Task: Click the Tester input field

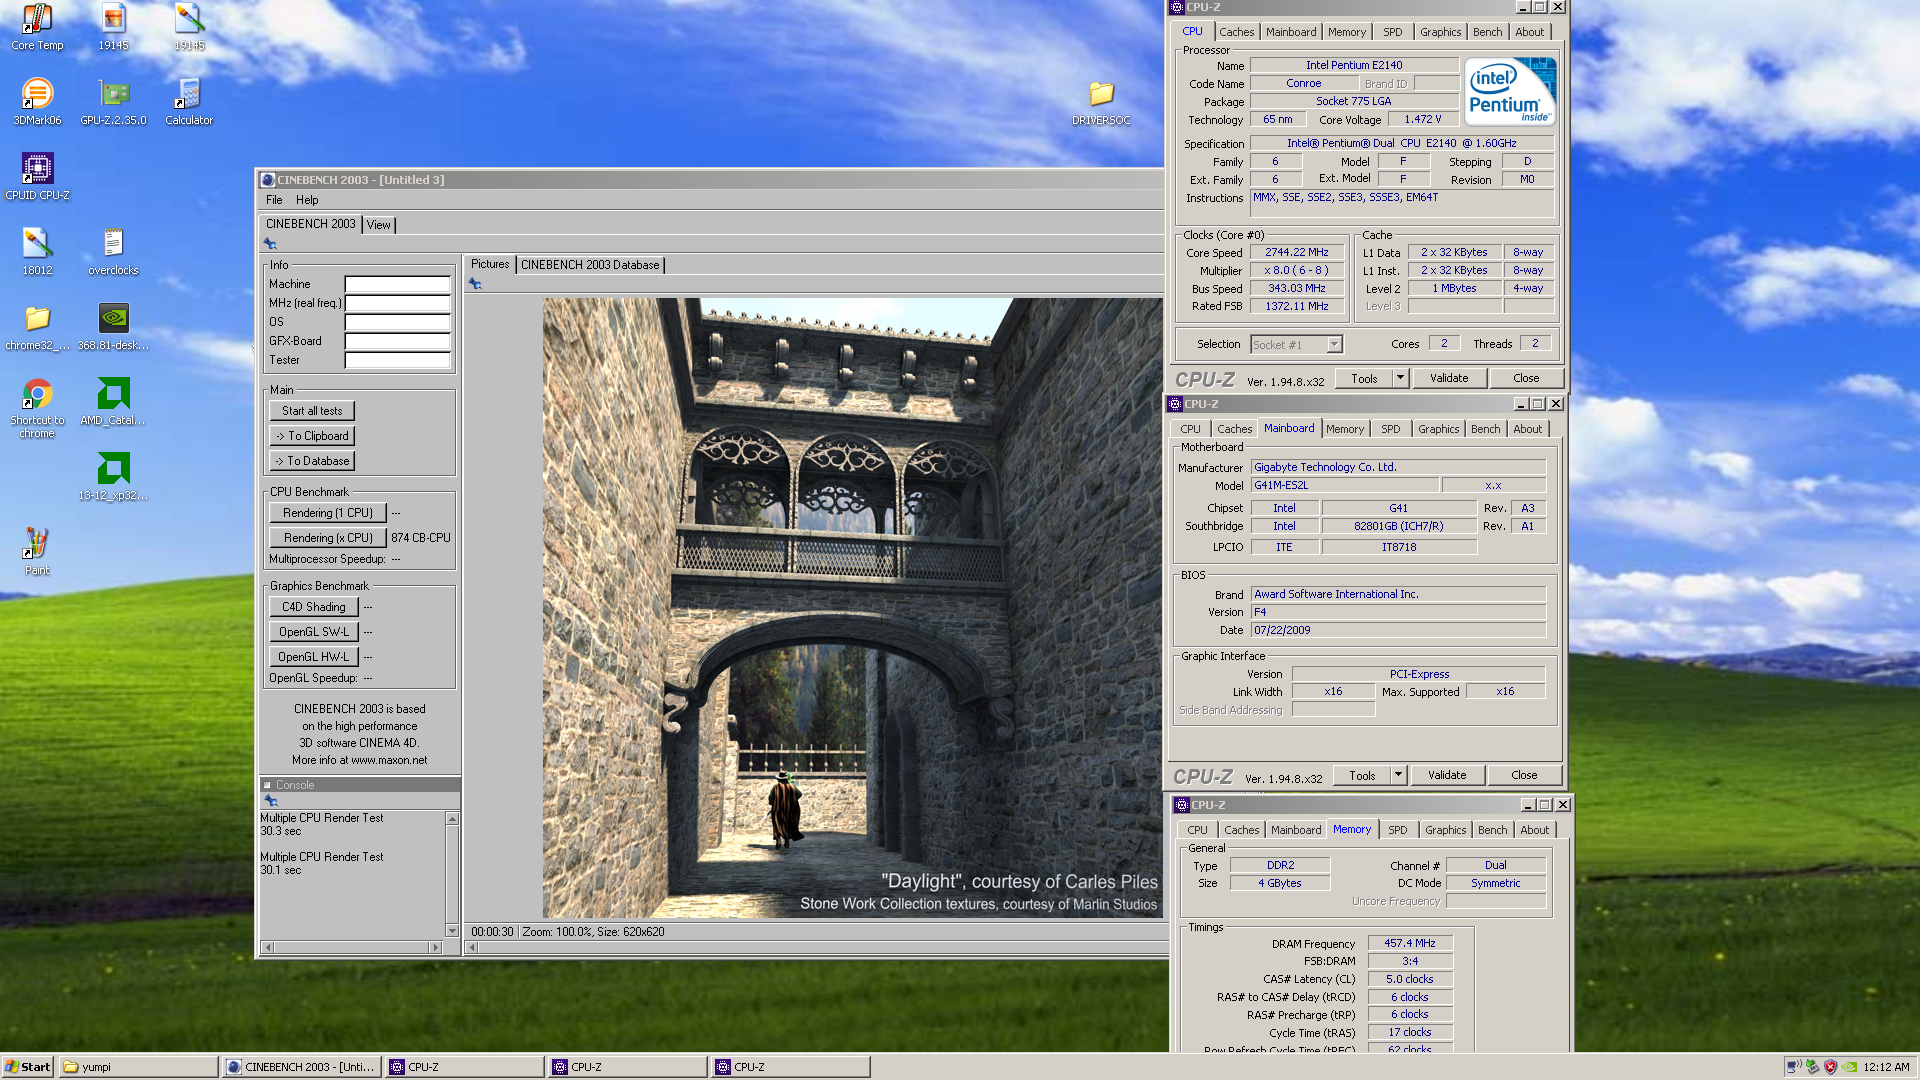Action: click(x=397, y=360)
